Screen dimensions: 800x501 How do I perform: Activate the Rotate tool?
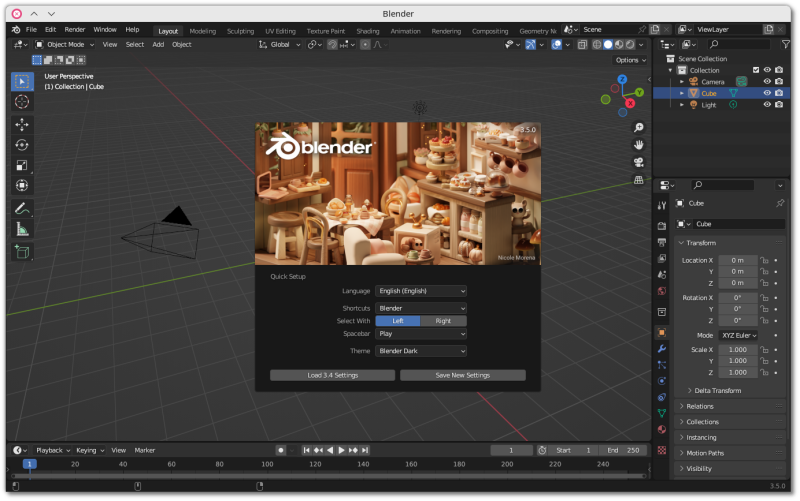(x=22, y=145)
